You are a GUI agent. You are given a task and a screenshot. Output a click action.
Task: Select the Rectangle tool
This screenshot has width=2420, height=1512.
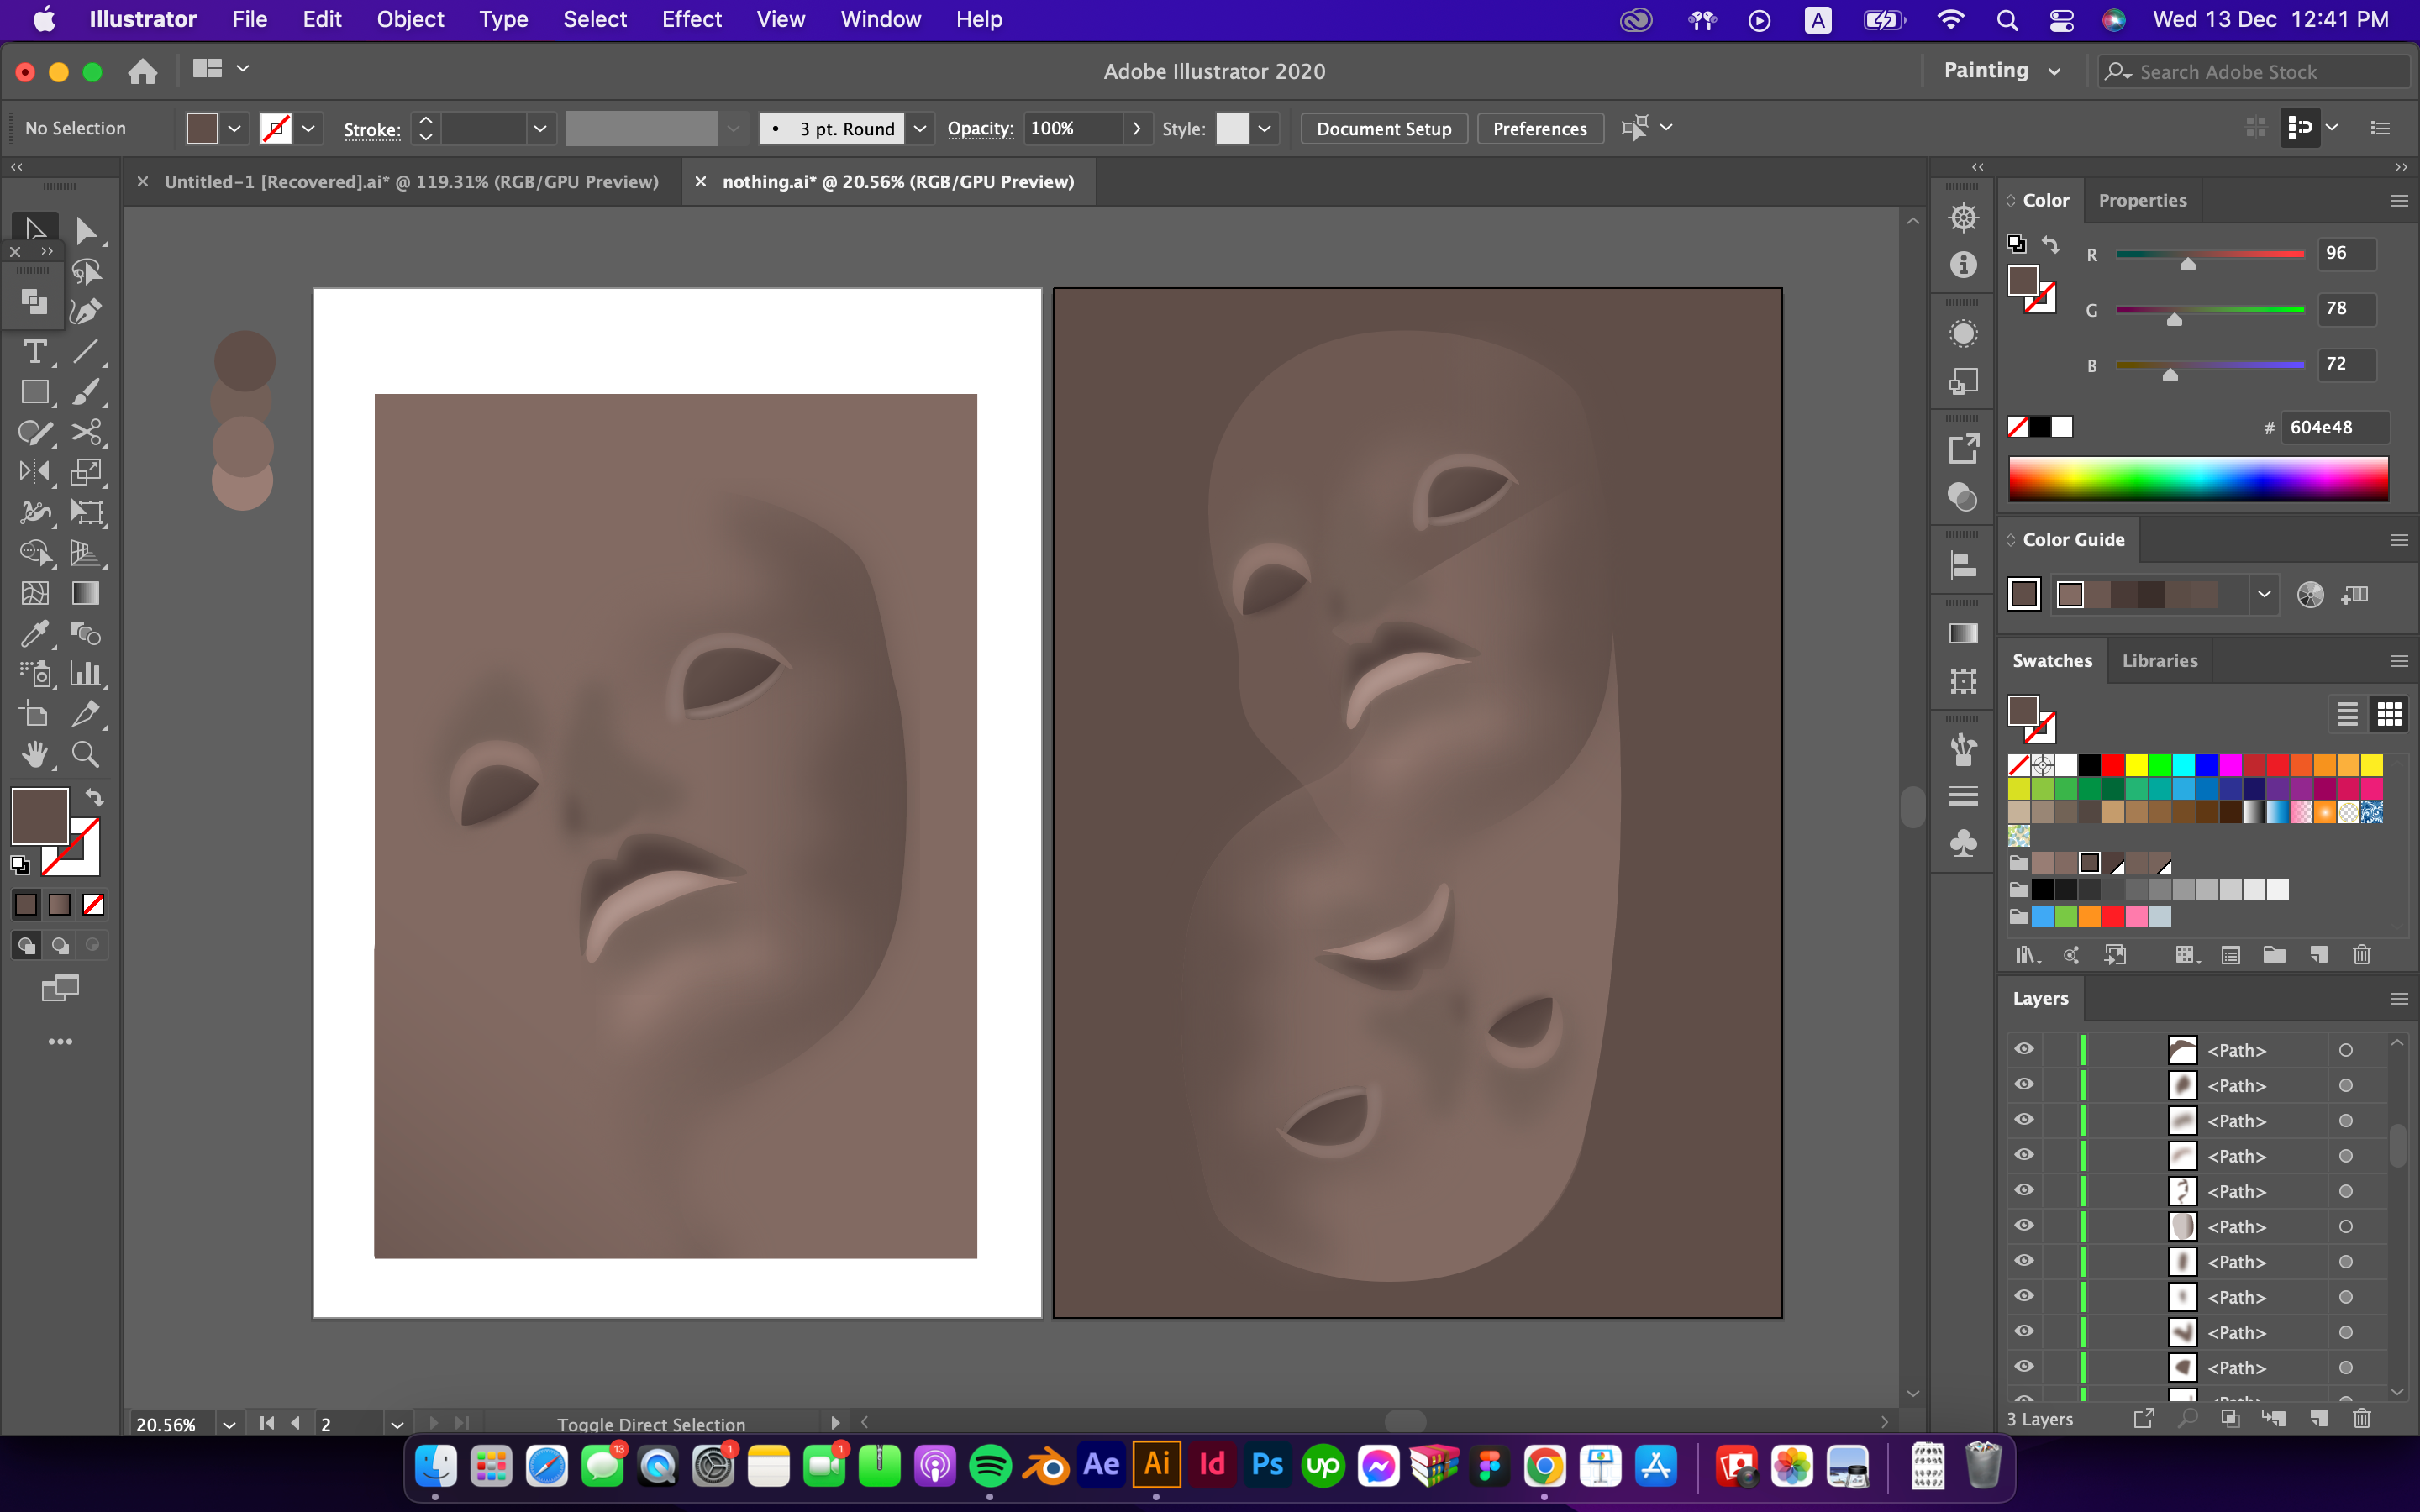(x=35, y=392)
